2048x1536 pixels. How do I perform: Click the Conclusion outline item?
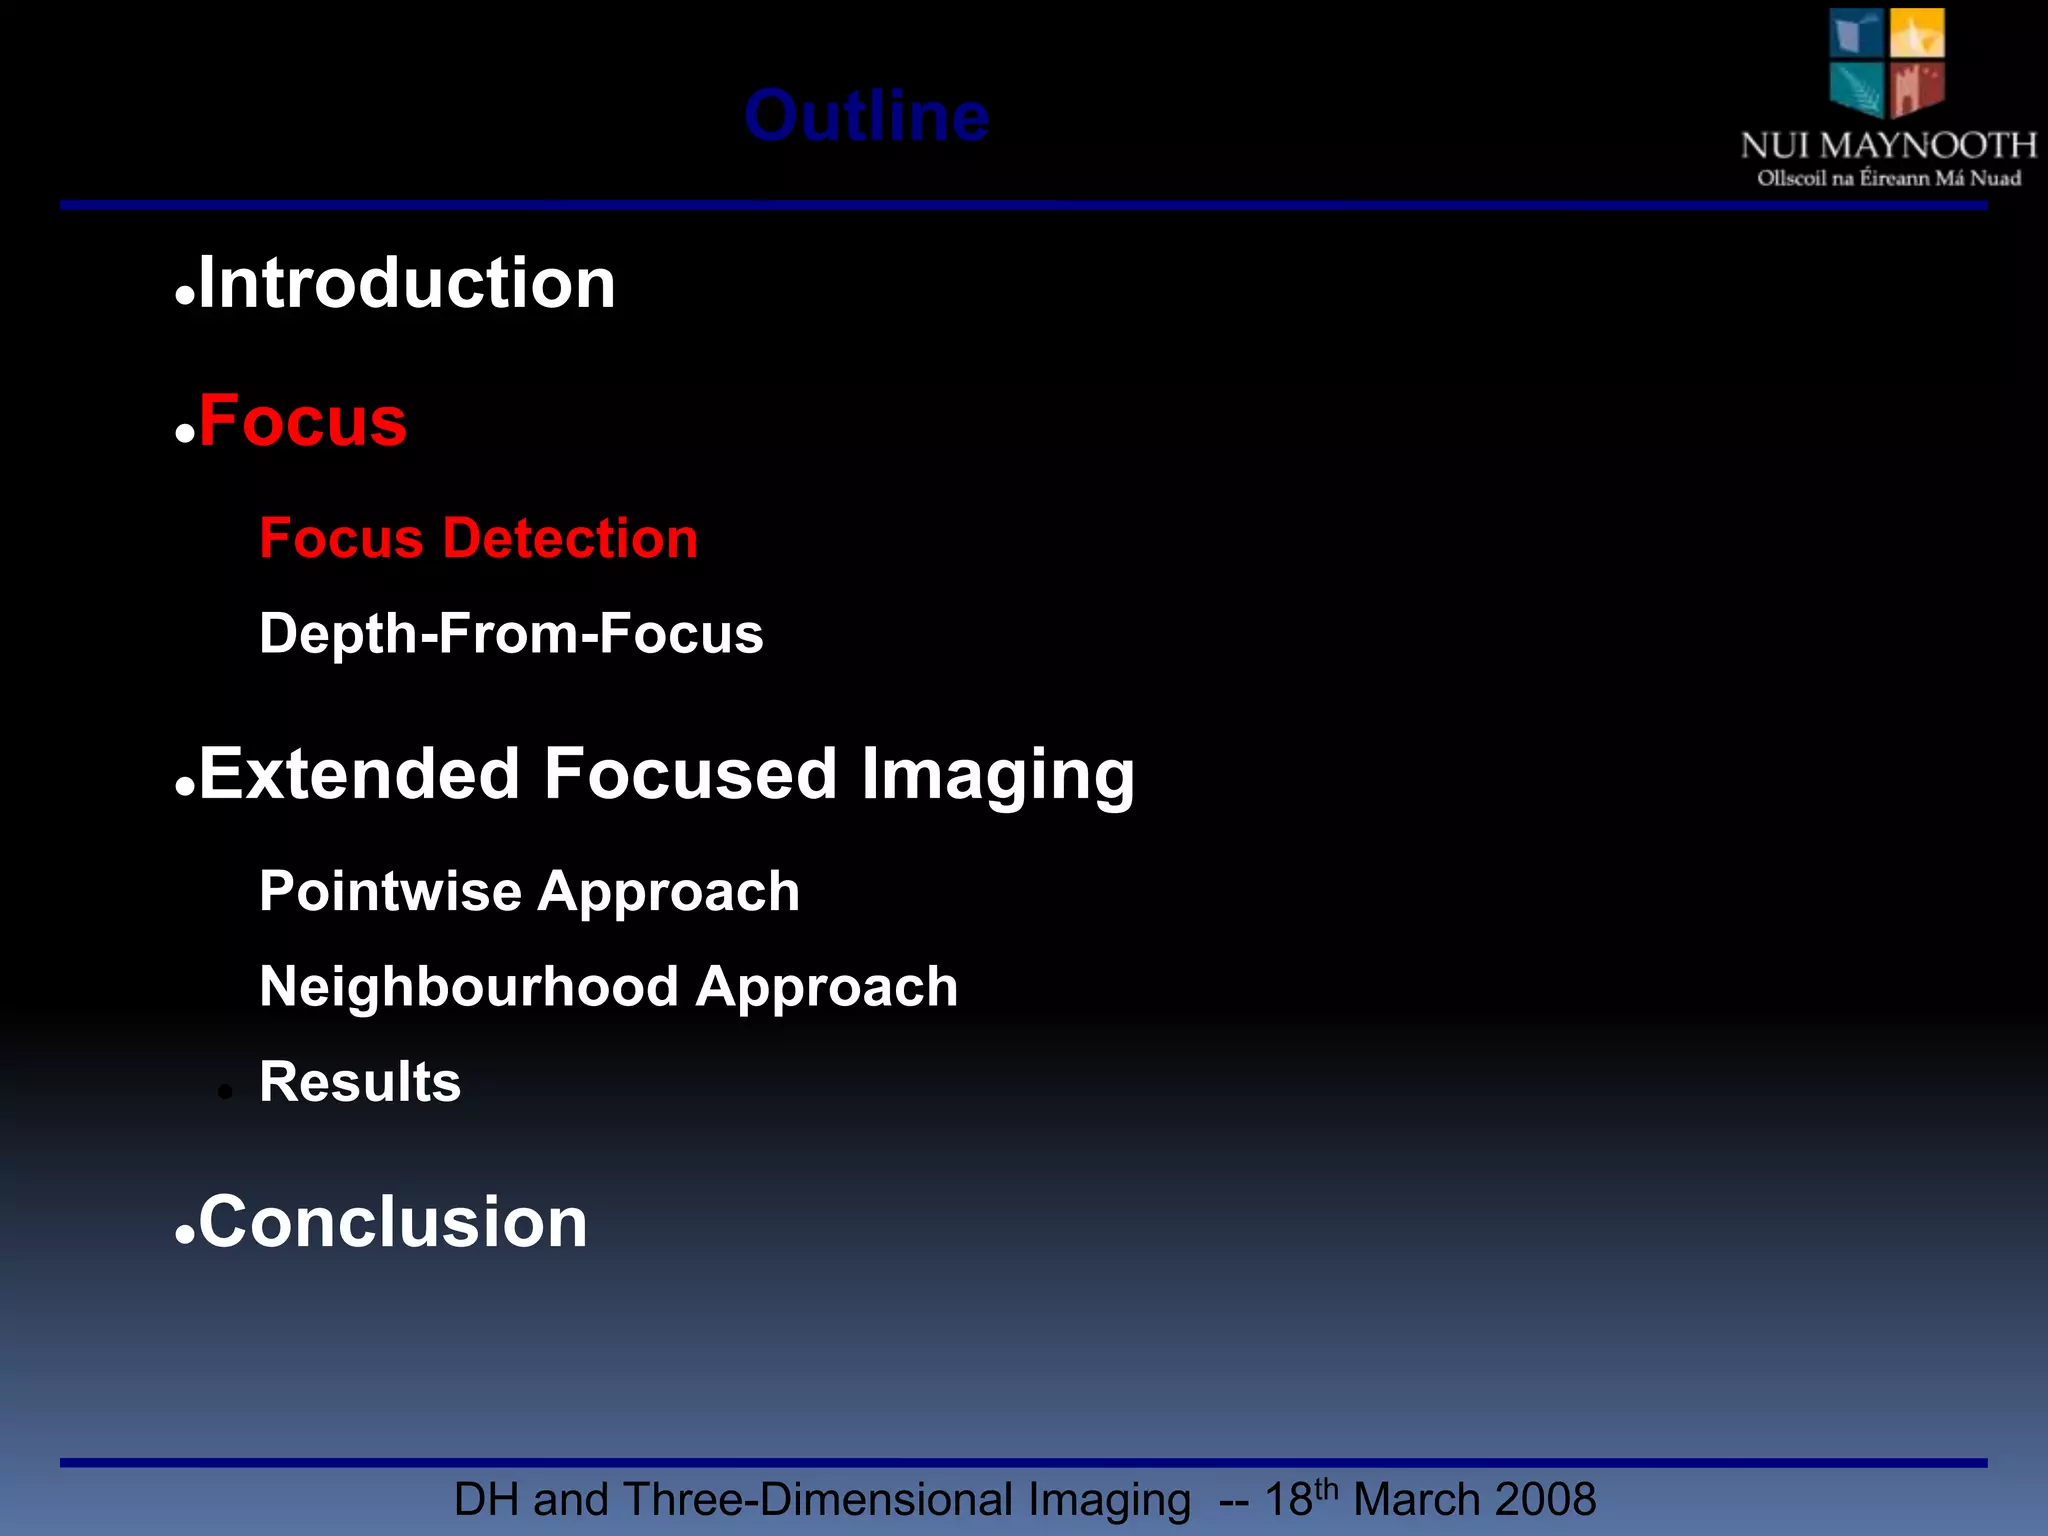coord(393,1222)
